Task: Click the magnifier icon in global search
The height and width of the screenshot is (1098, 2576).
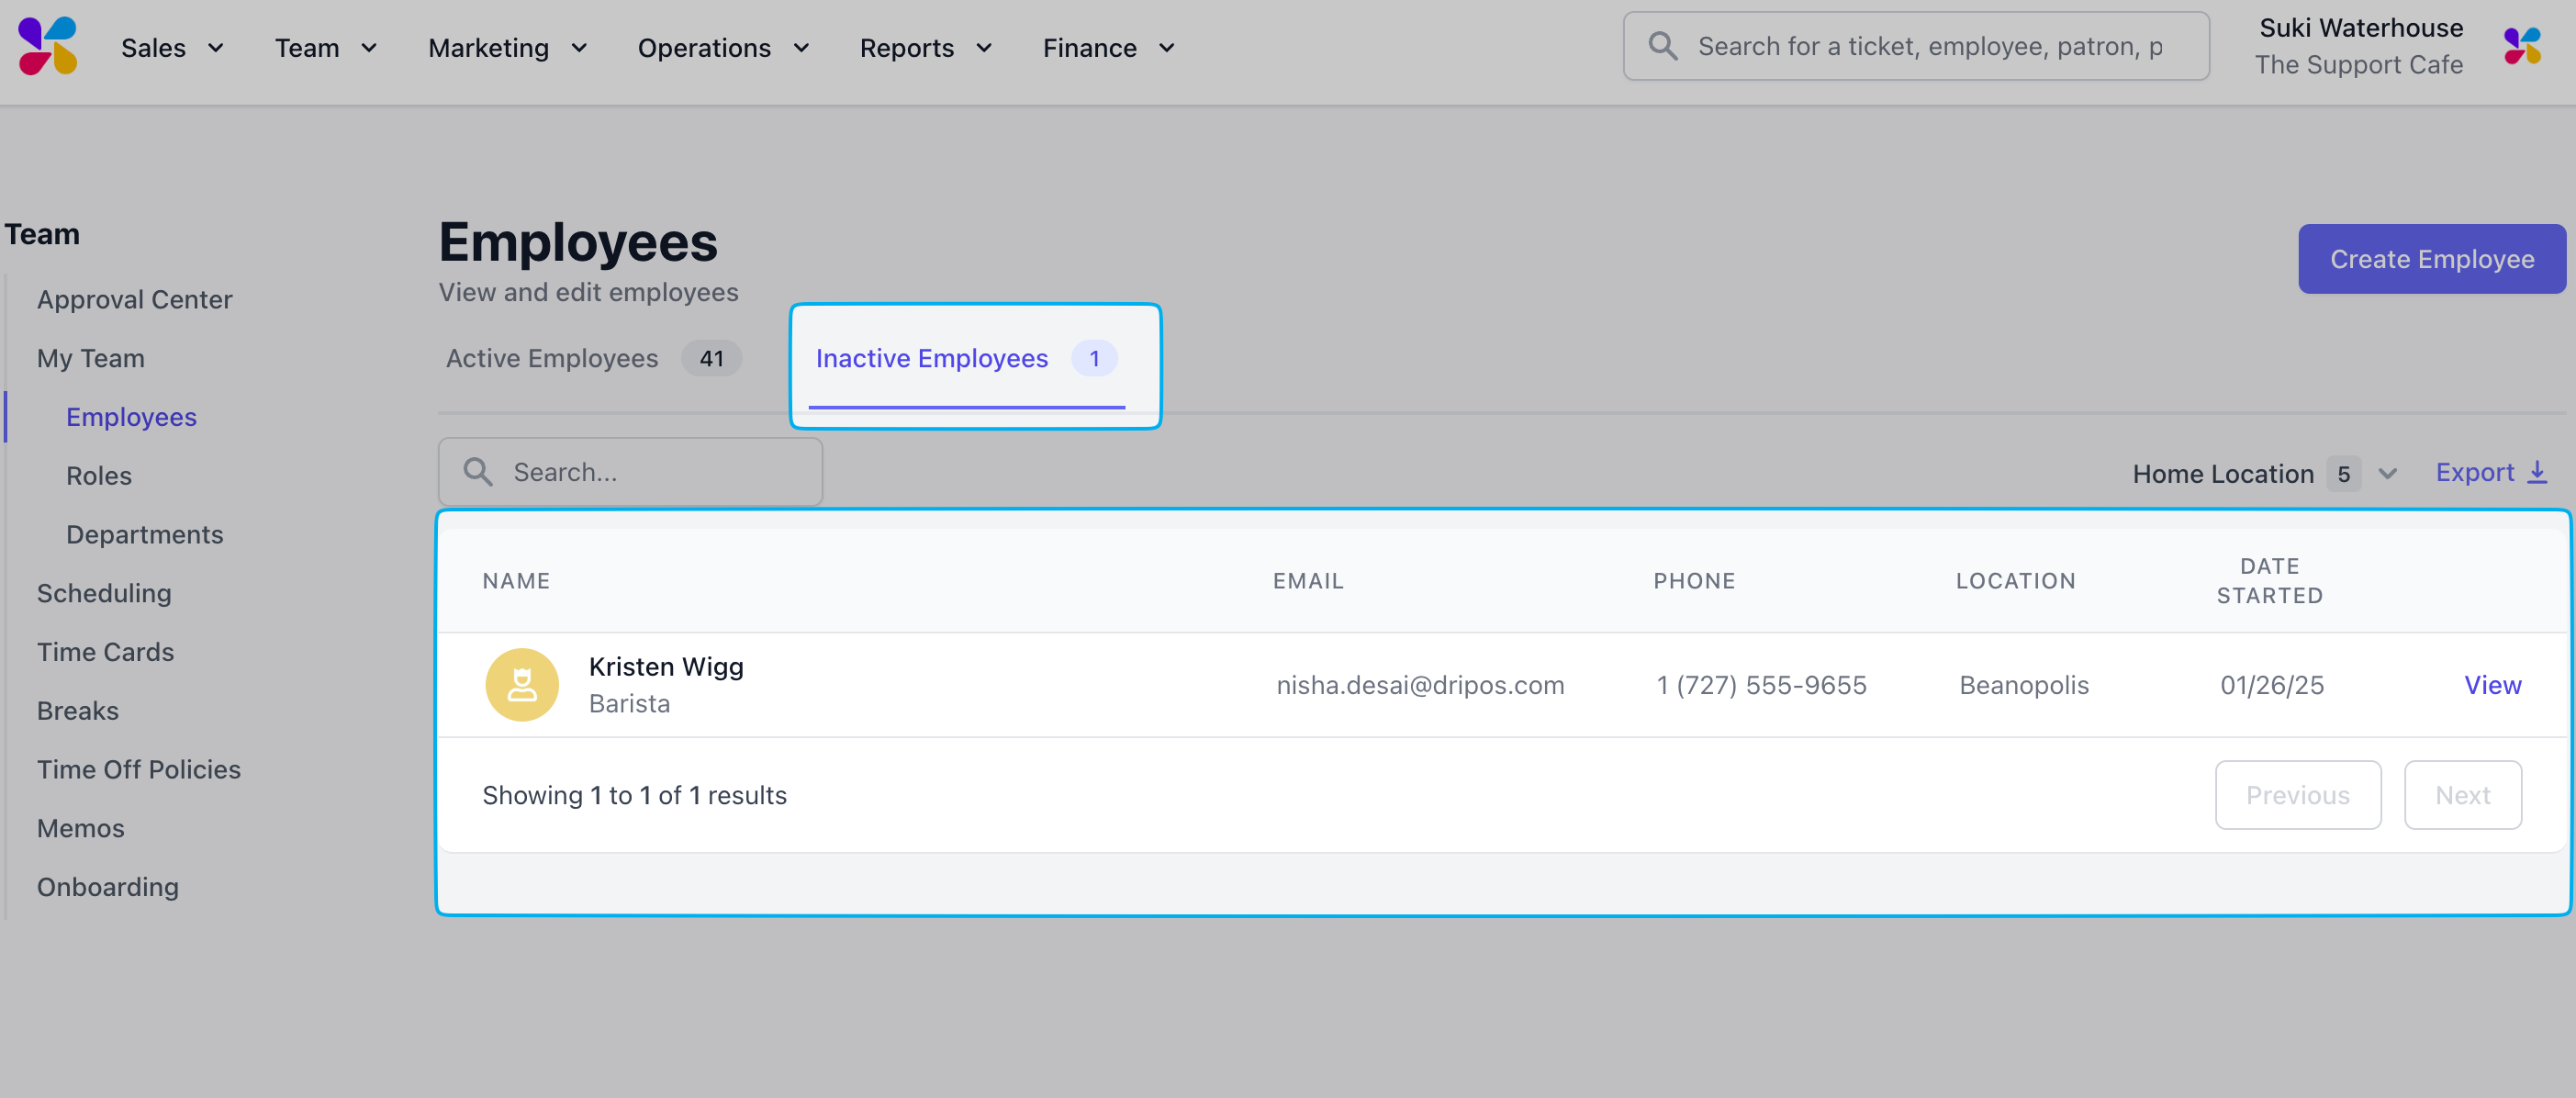Action: (x=1662, y=46)
